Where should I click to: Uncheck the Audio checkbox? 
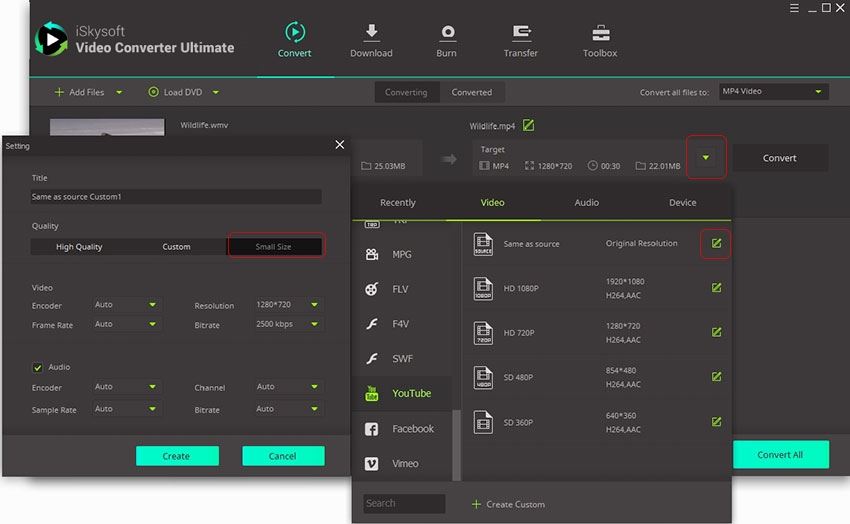tap(38, 367)
